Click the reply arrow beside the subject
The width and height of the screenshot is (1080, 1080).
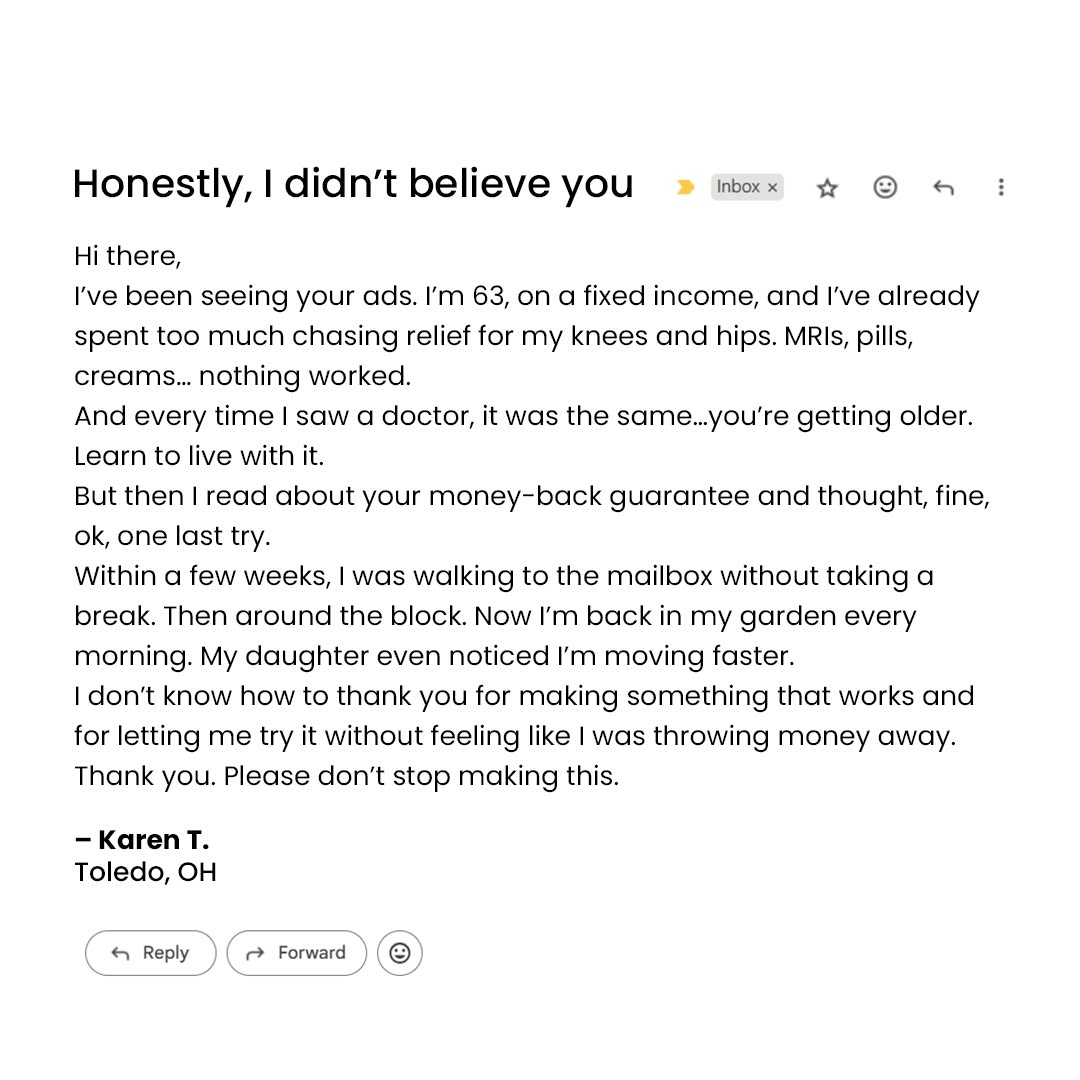coord(943,187)
